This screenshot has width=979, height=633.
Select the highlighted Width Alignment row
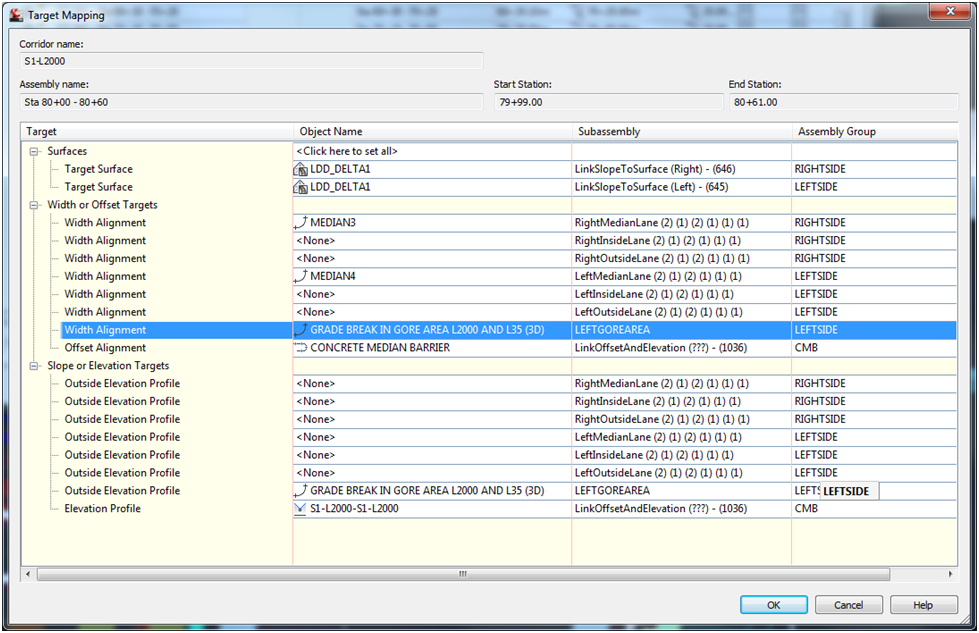tap(105, 330)
